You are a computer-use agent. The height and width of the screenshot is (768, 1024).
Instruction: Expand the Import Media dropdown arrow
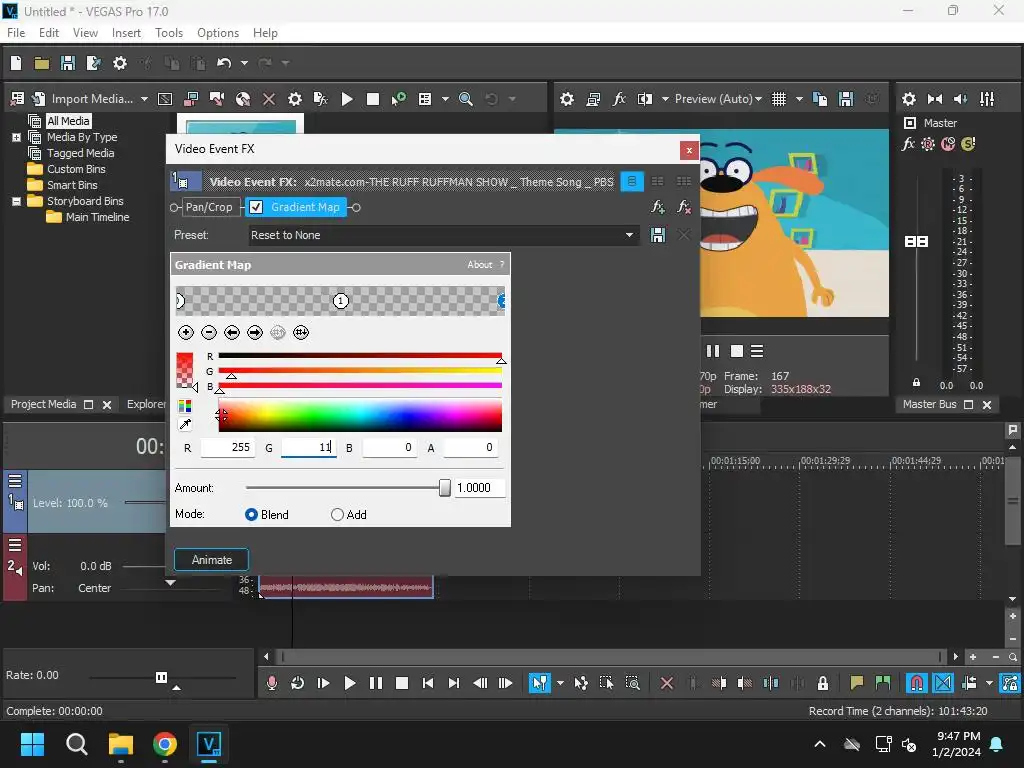tap(144, 99)
